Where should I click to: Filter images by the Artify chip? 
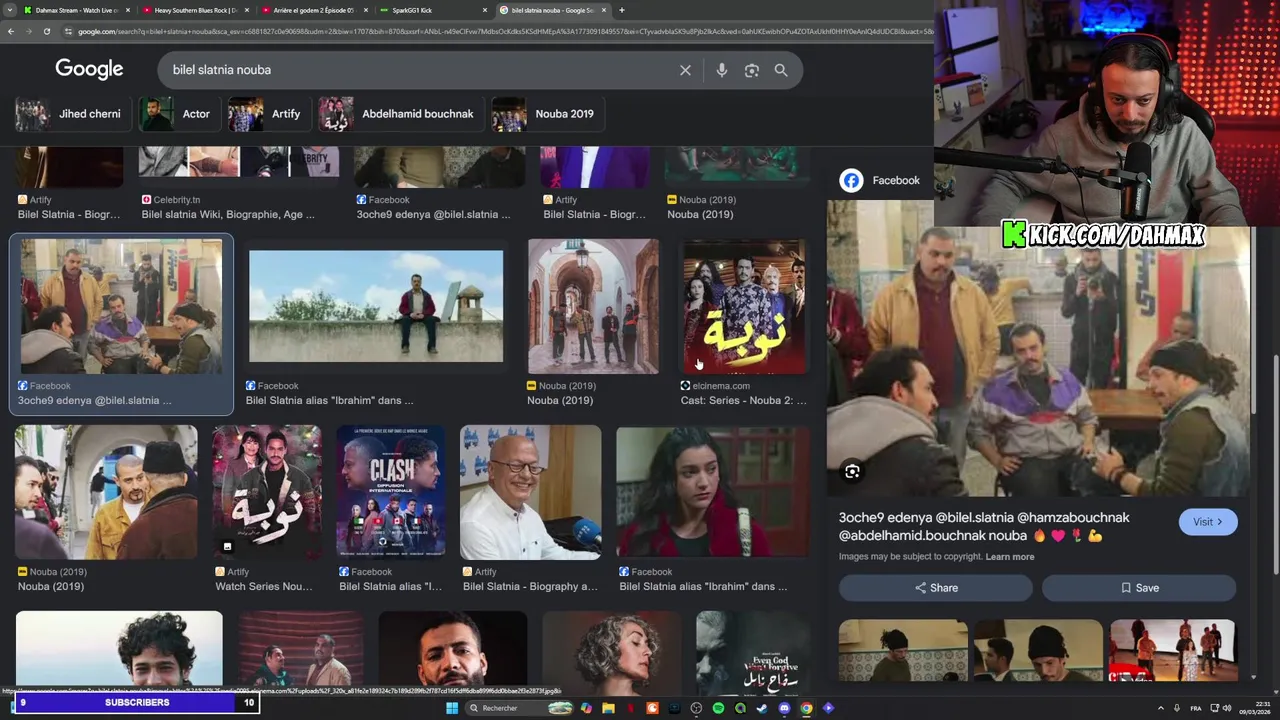pos(269,114)
